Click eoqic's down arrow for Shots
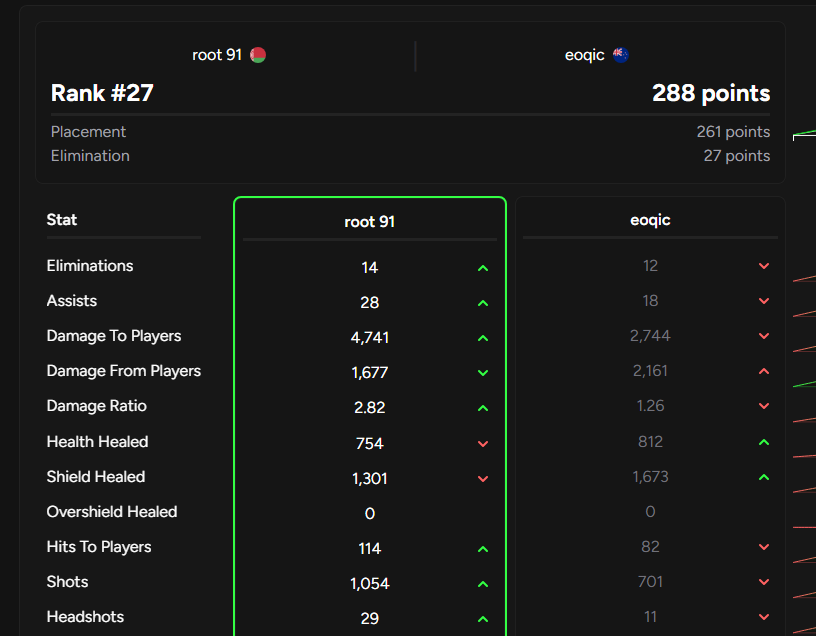This screenshot has width=816, height=636. coord(764,582)
